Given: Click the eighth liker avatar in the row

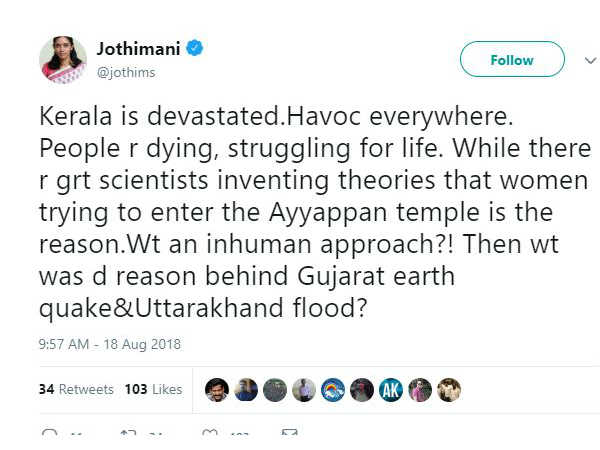Looking at the screenshot, I should point(420,390).
